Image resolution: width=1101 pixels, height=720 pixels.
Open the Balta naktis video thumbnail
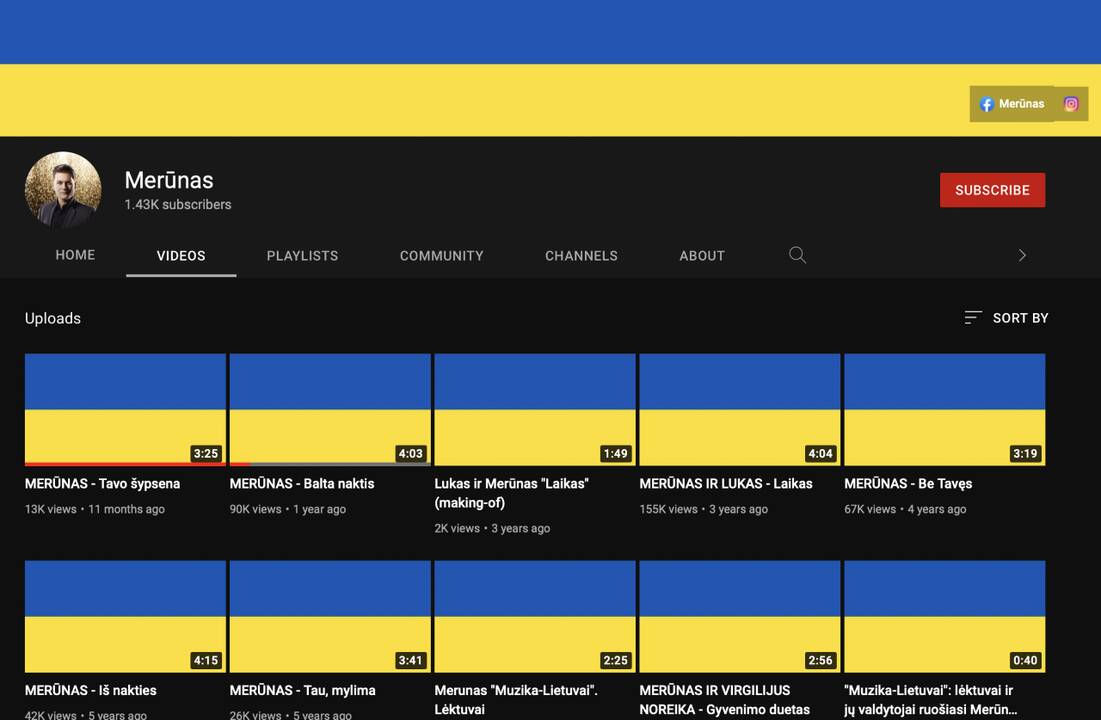click(x=330, y=410)
